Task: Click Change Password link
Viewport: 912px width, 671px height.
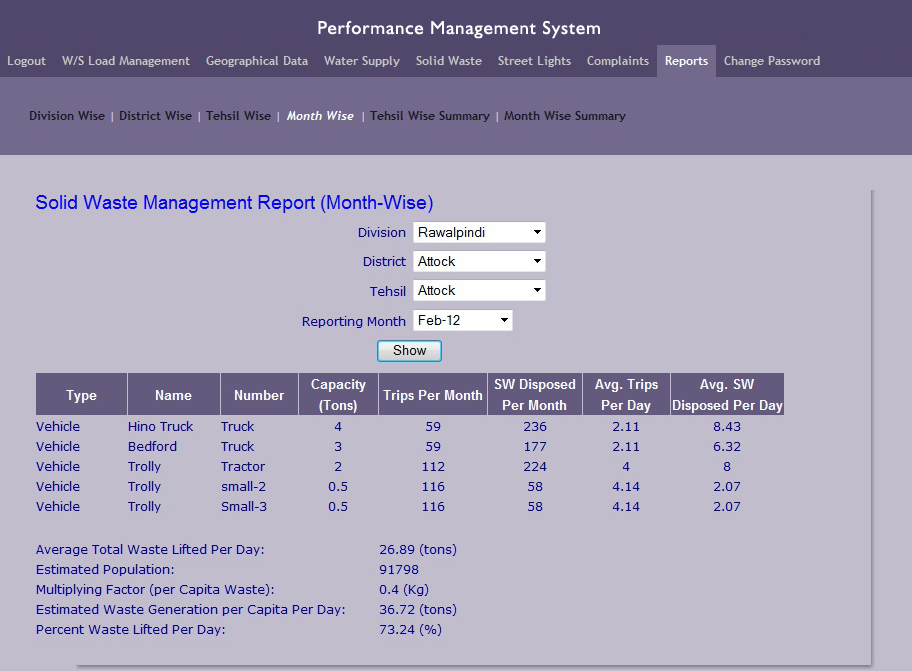Action: 772,61
